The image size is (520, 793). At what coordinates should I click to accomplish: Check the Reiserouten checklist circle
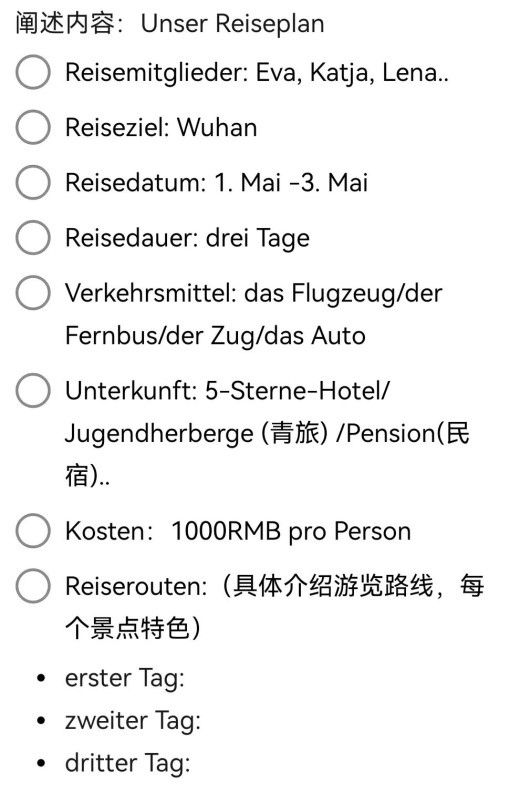33,586
